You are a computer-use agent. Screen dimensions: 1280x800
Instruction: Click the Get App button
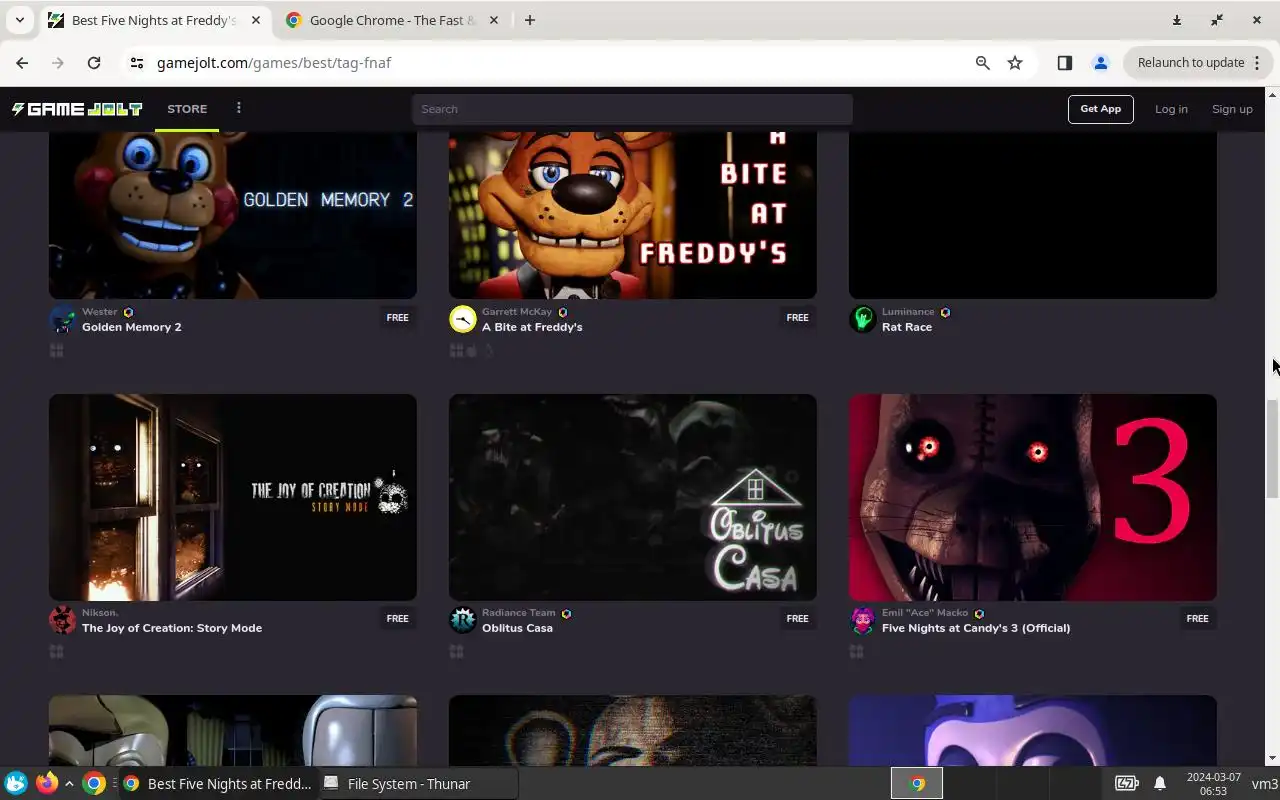1100,109
